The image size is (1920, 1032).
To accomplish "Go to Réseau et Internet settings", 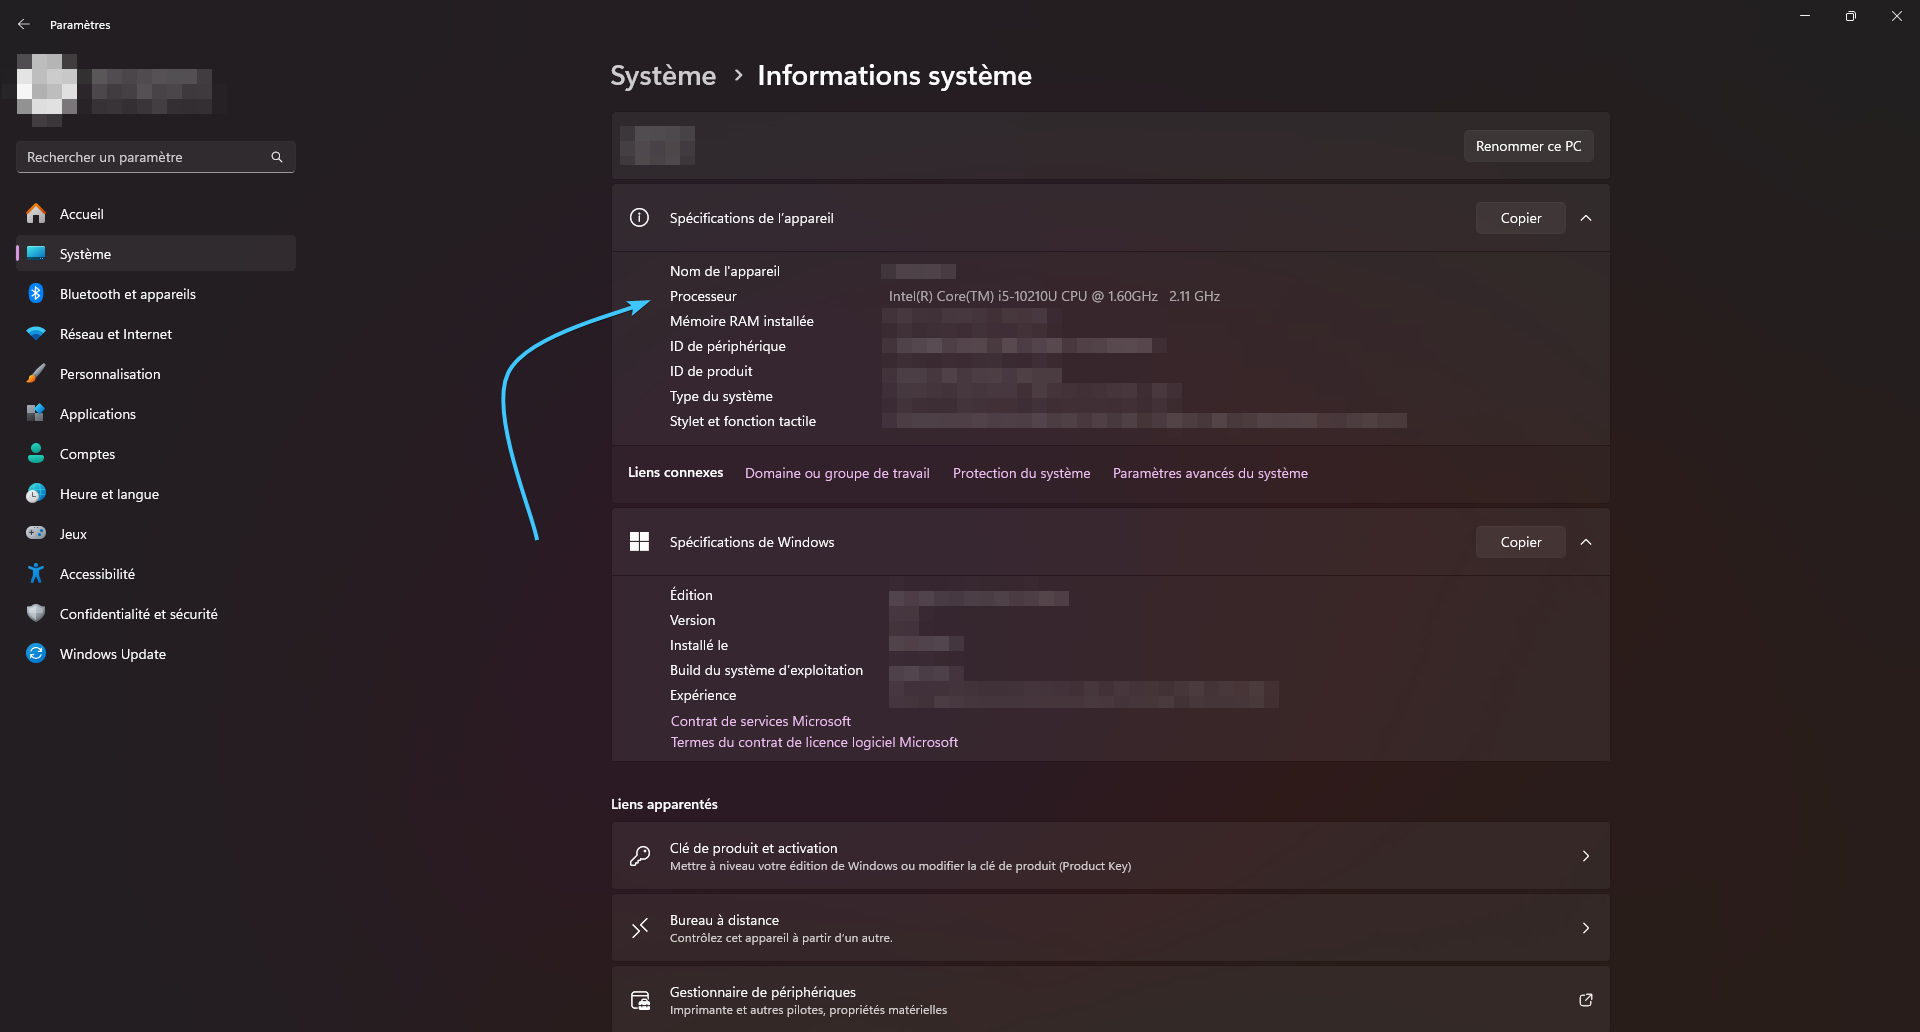I will tap(156, 334).
